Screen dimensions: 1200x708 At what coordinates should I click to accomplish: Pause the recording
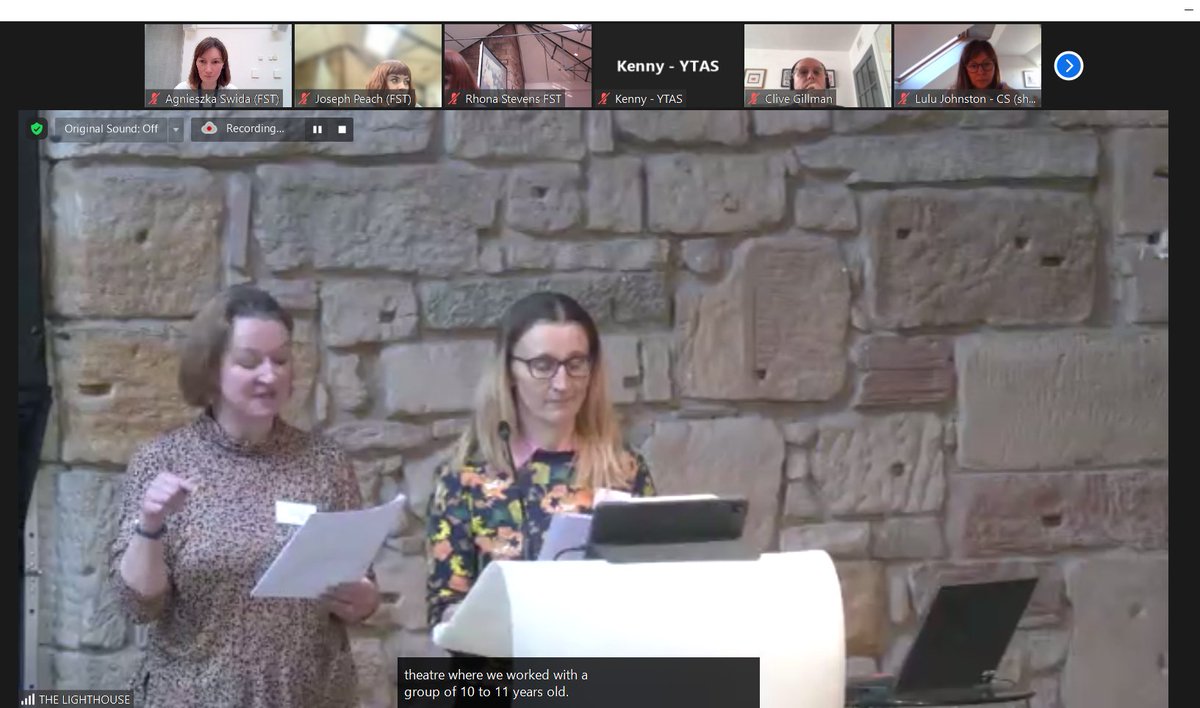click(x=317, y=129)
